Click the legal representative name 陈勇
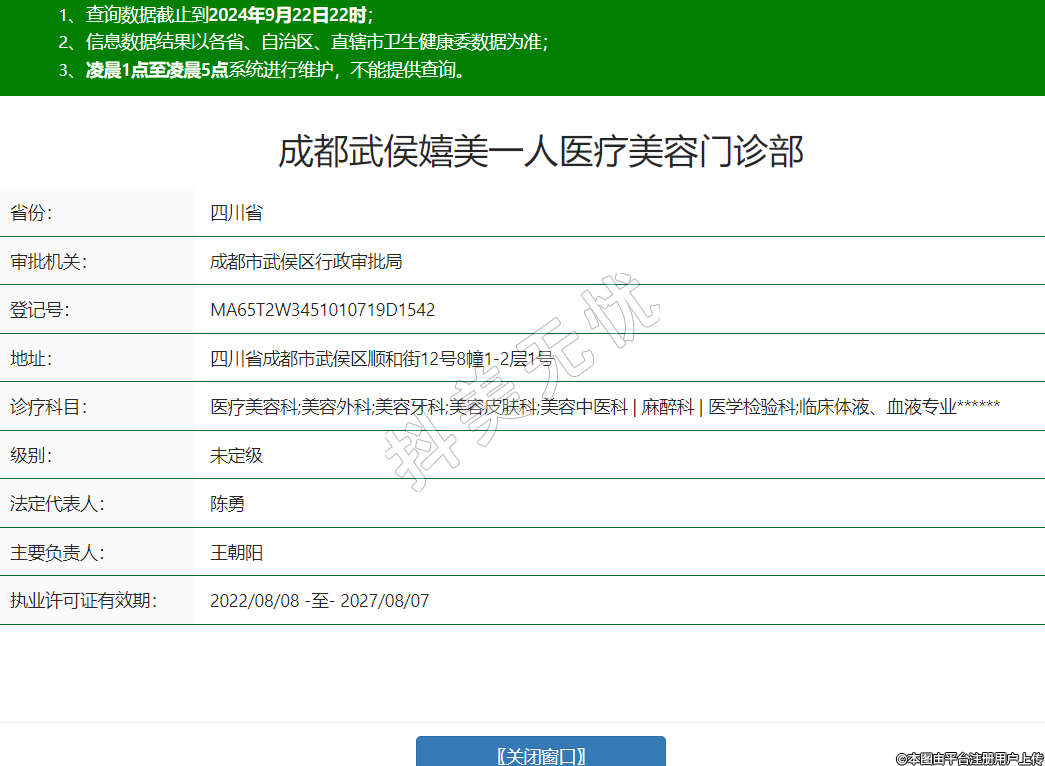 [x=227, y=504]
